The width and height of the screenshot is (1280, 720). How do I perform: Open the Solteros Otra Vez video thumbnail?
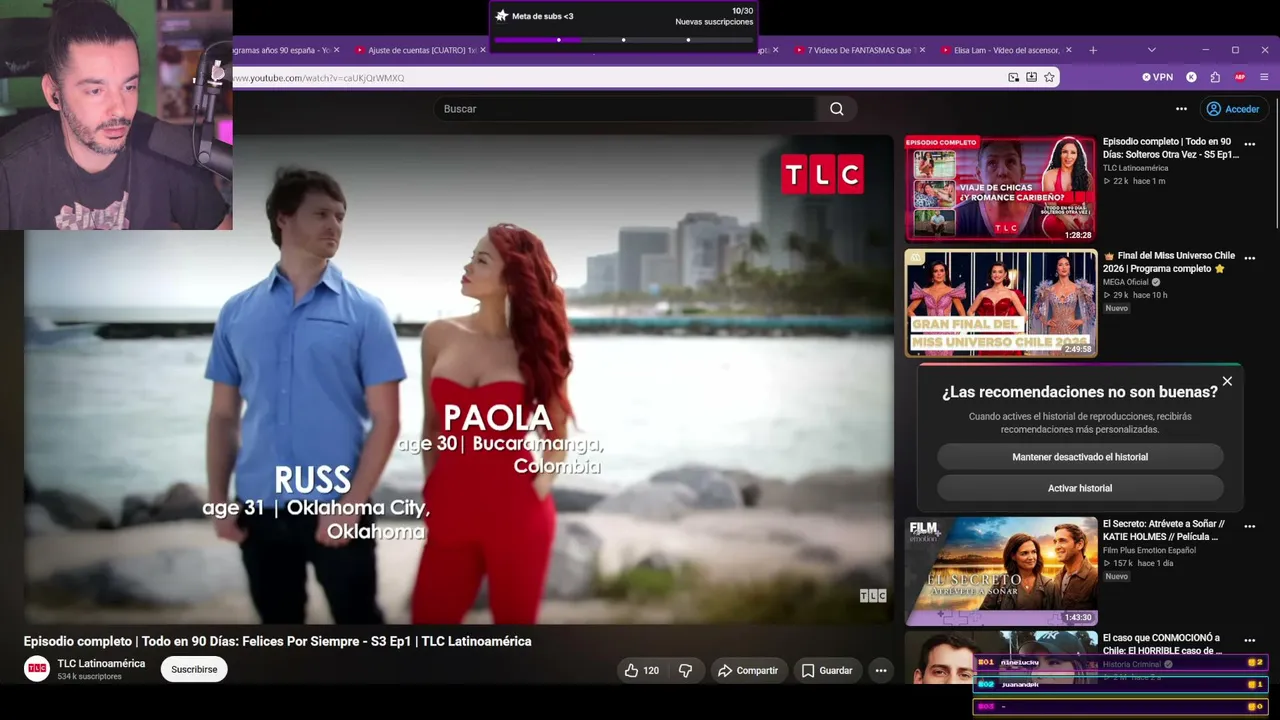[x=1000, y=189]
